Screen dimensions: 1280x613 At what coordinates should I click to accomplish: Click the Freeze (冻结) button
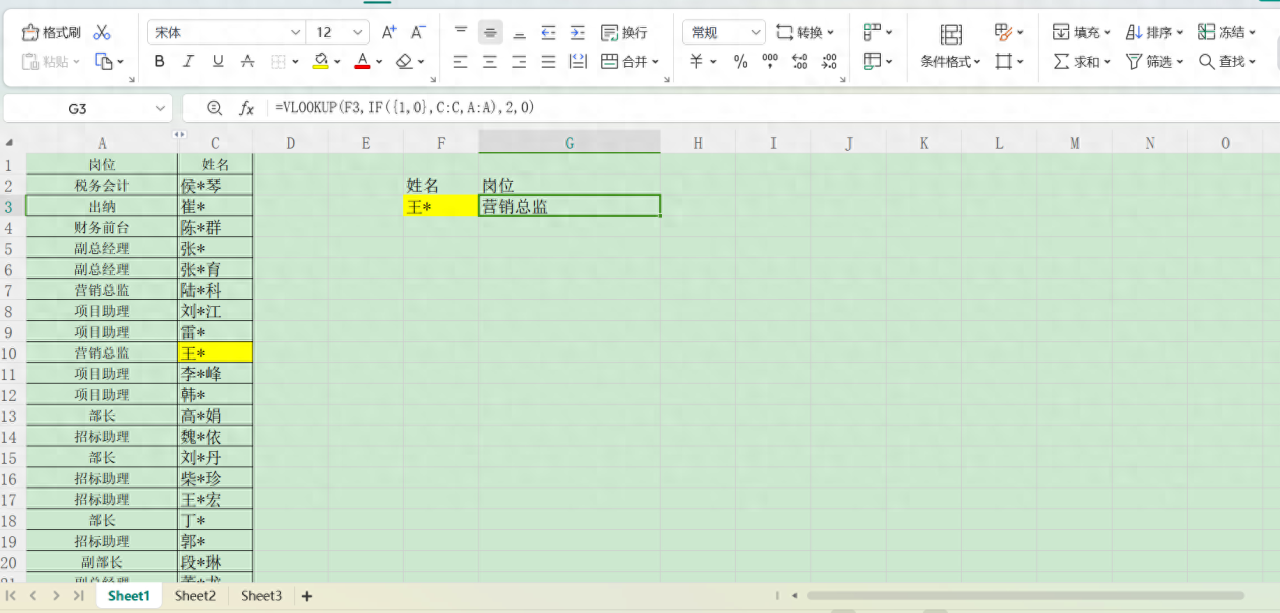pyautogui.click(x=1227, y=32)
